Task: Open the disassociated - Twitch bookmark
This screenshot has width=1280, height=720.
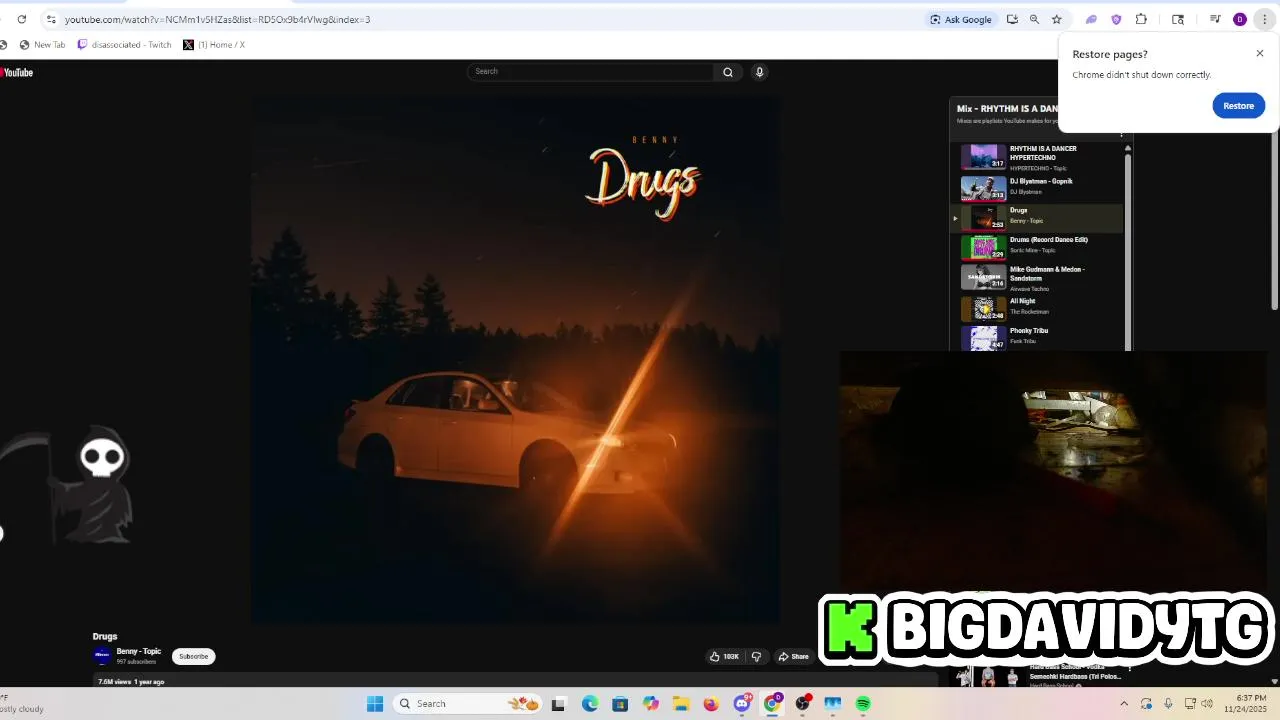Action: click(x=125, y=45)
